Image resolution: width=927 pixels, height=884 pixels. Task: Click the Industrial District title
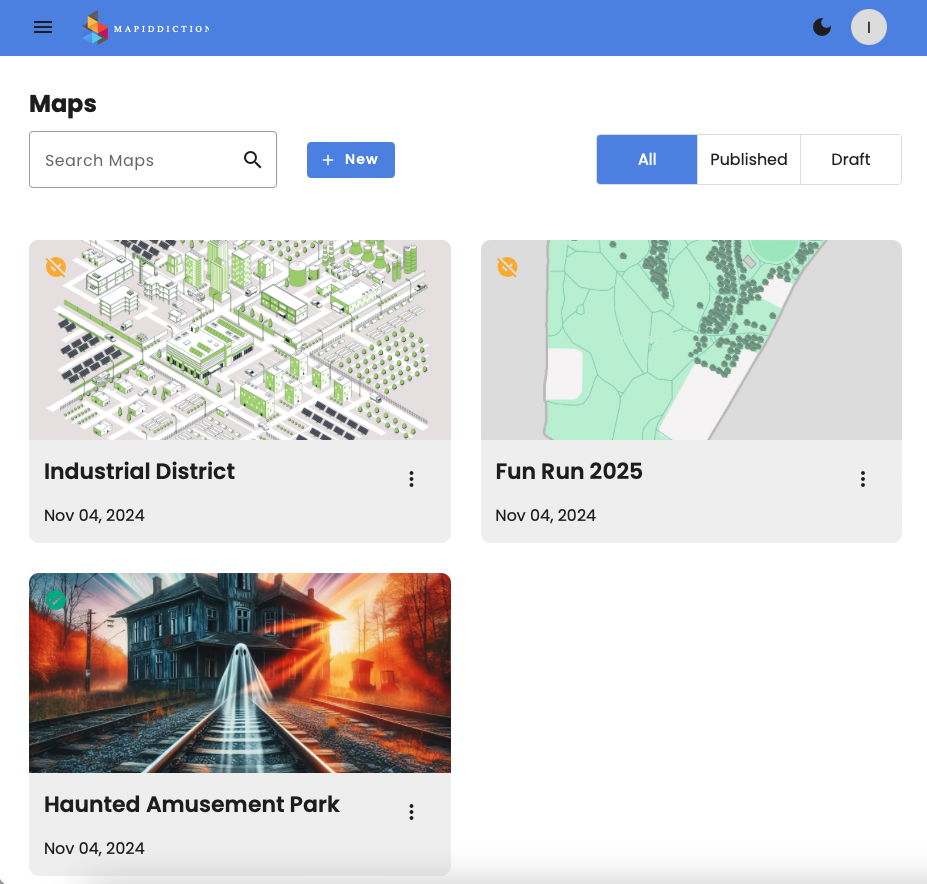[x=140, y=471]
